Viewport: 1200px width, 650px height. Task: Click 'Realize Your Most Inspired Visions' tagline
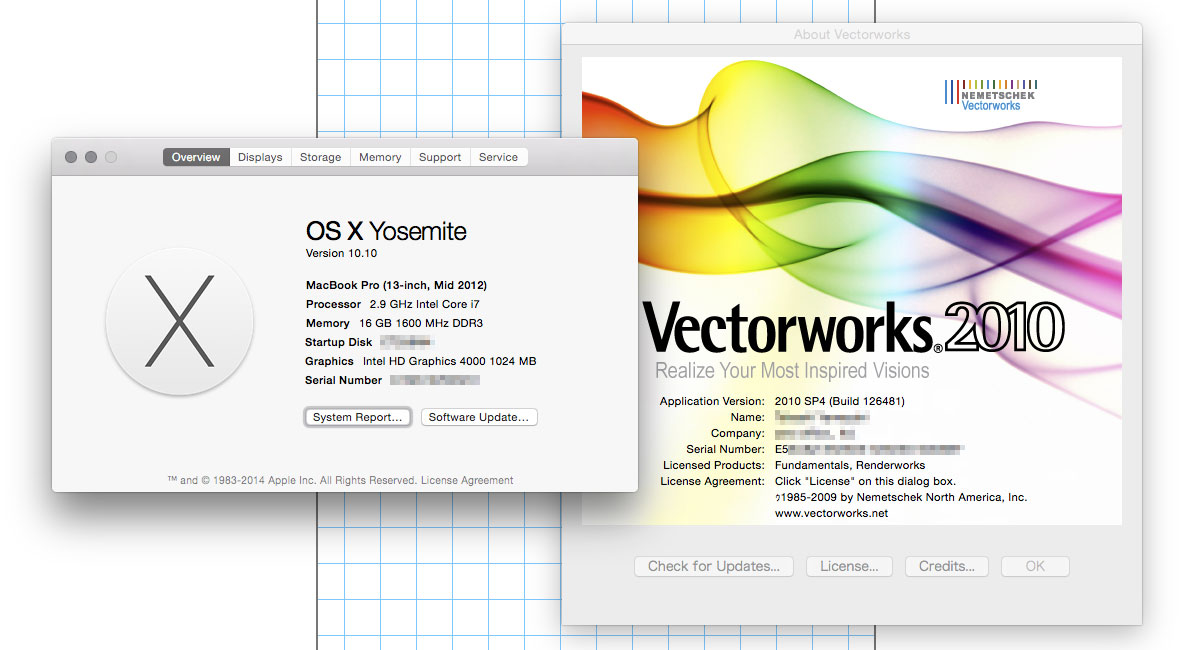click(792, 371)
